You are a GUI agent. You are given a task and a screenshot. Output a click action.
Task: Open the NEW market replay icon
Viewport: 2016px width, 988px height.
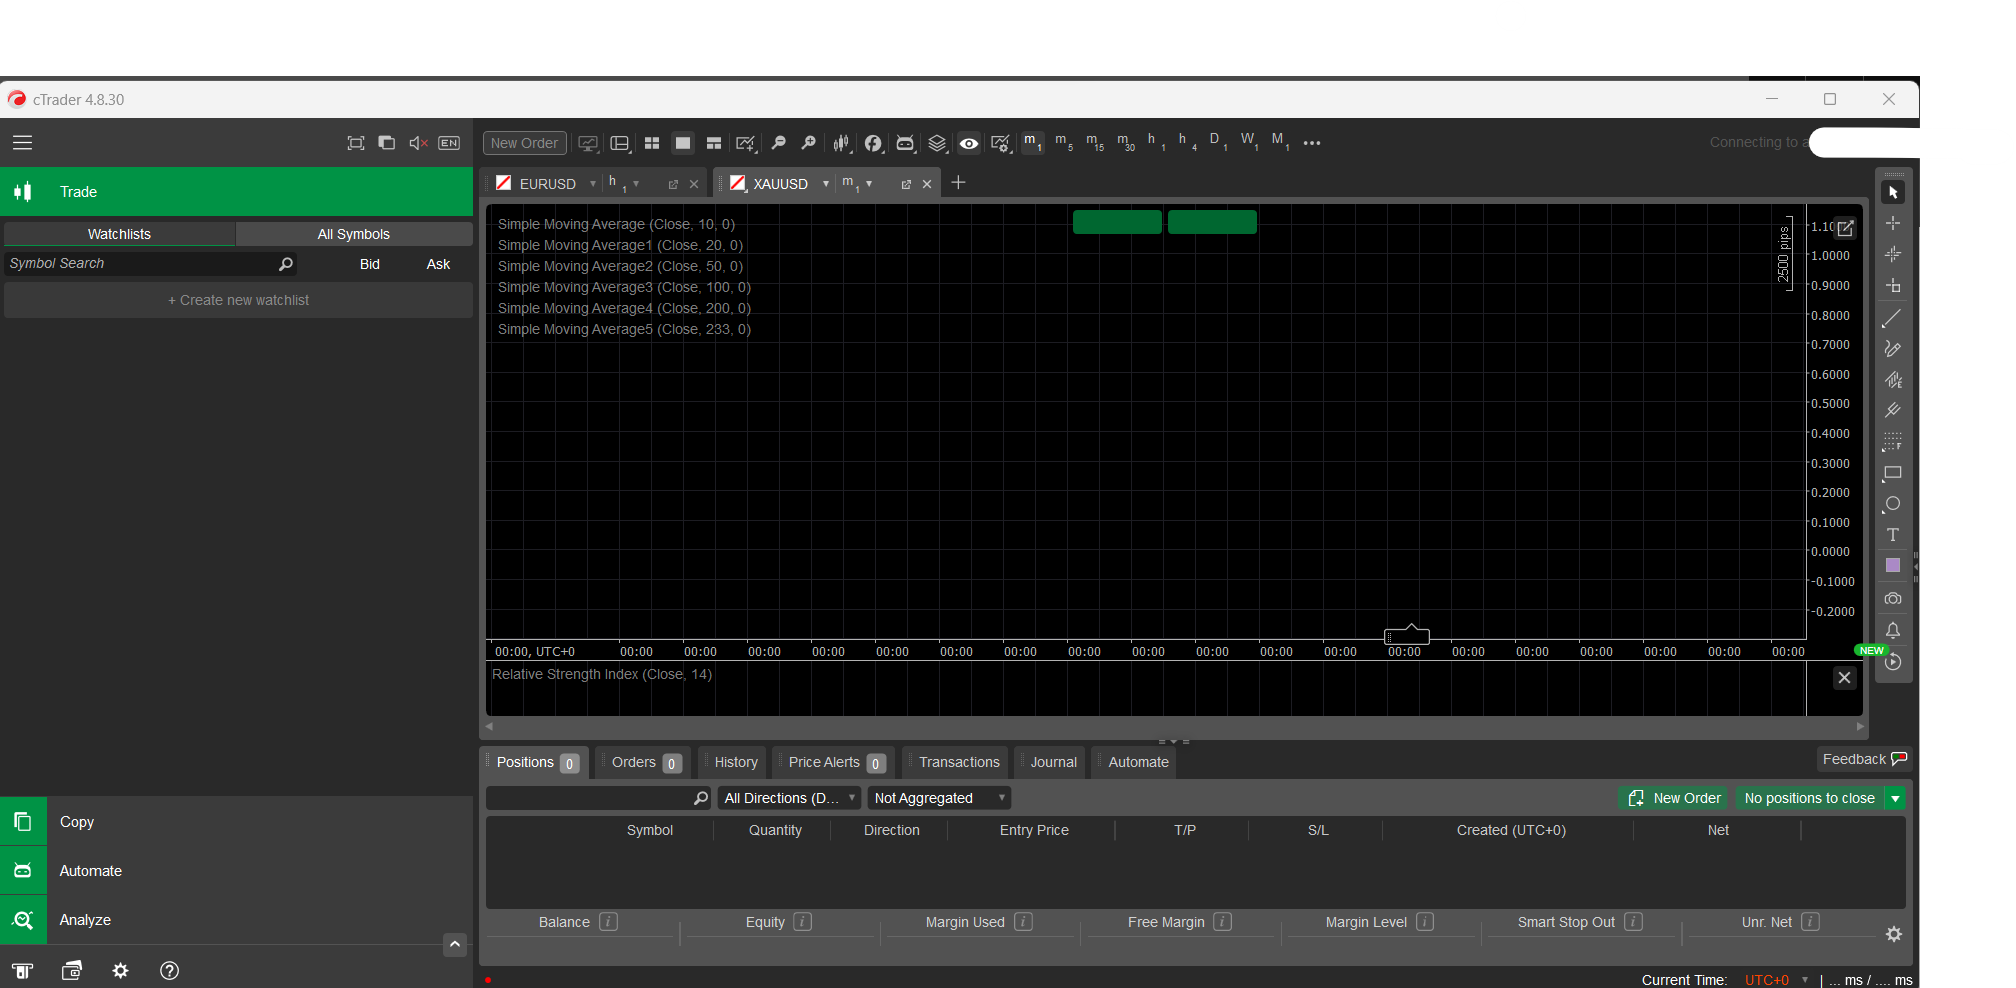point(1893,662)
